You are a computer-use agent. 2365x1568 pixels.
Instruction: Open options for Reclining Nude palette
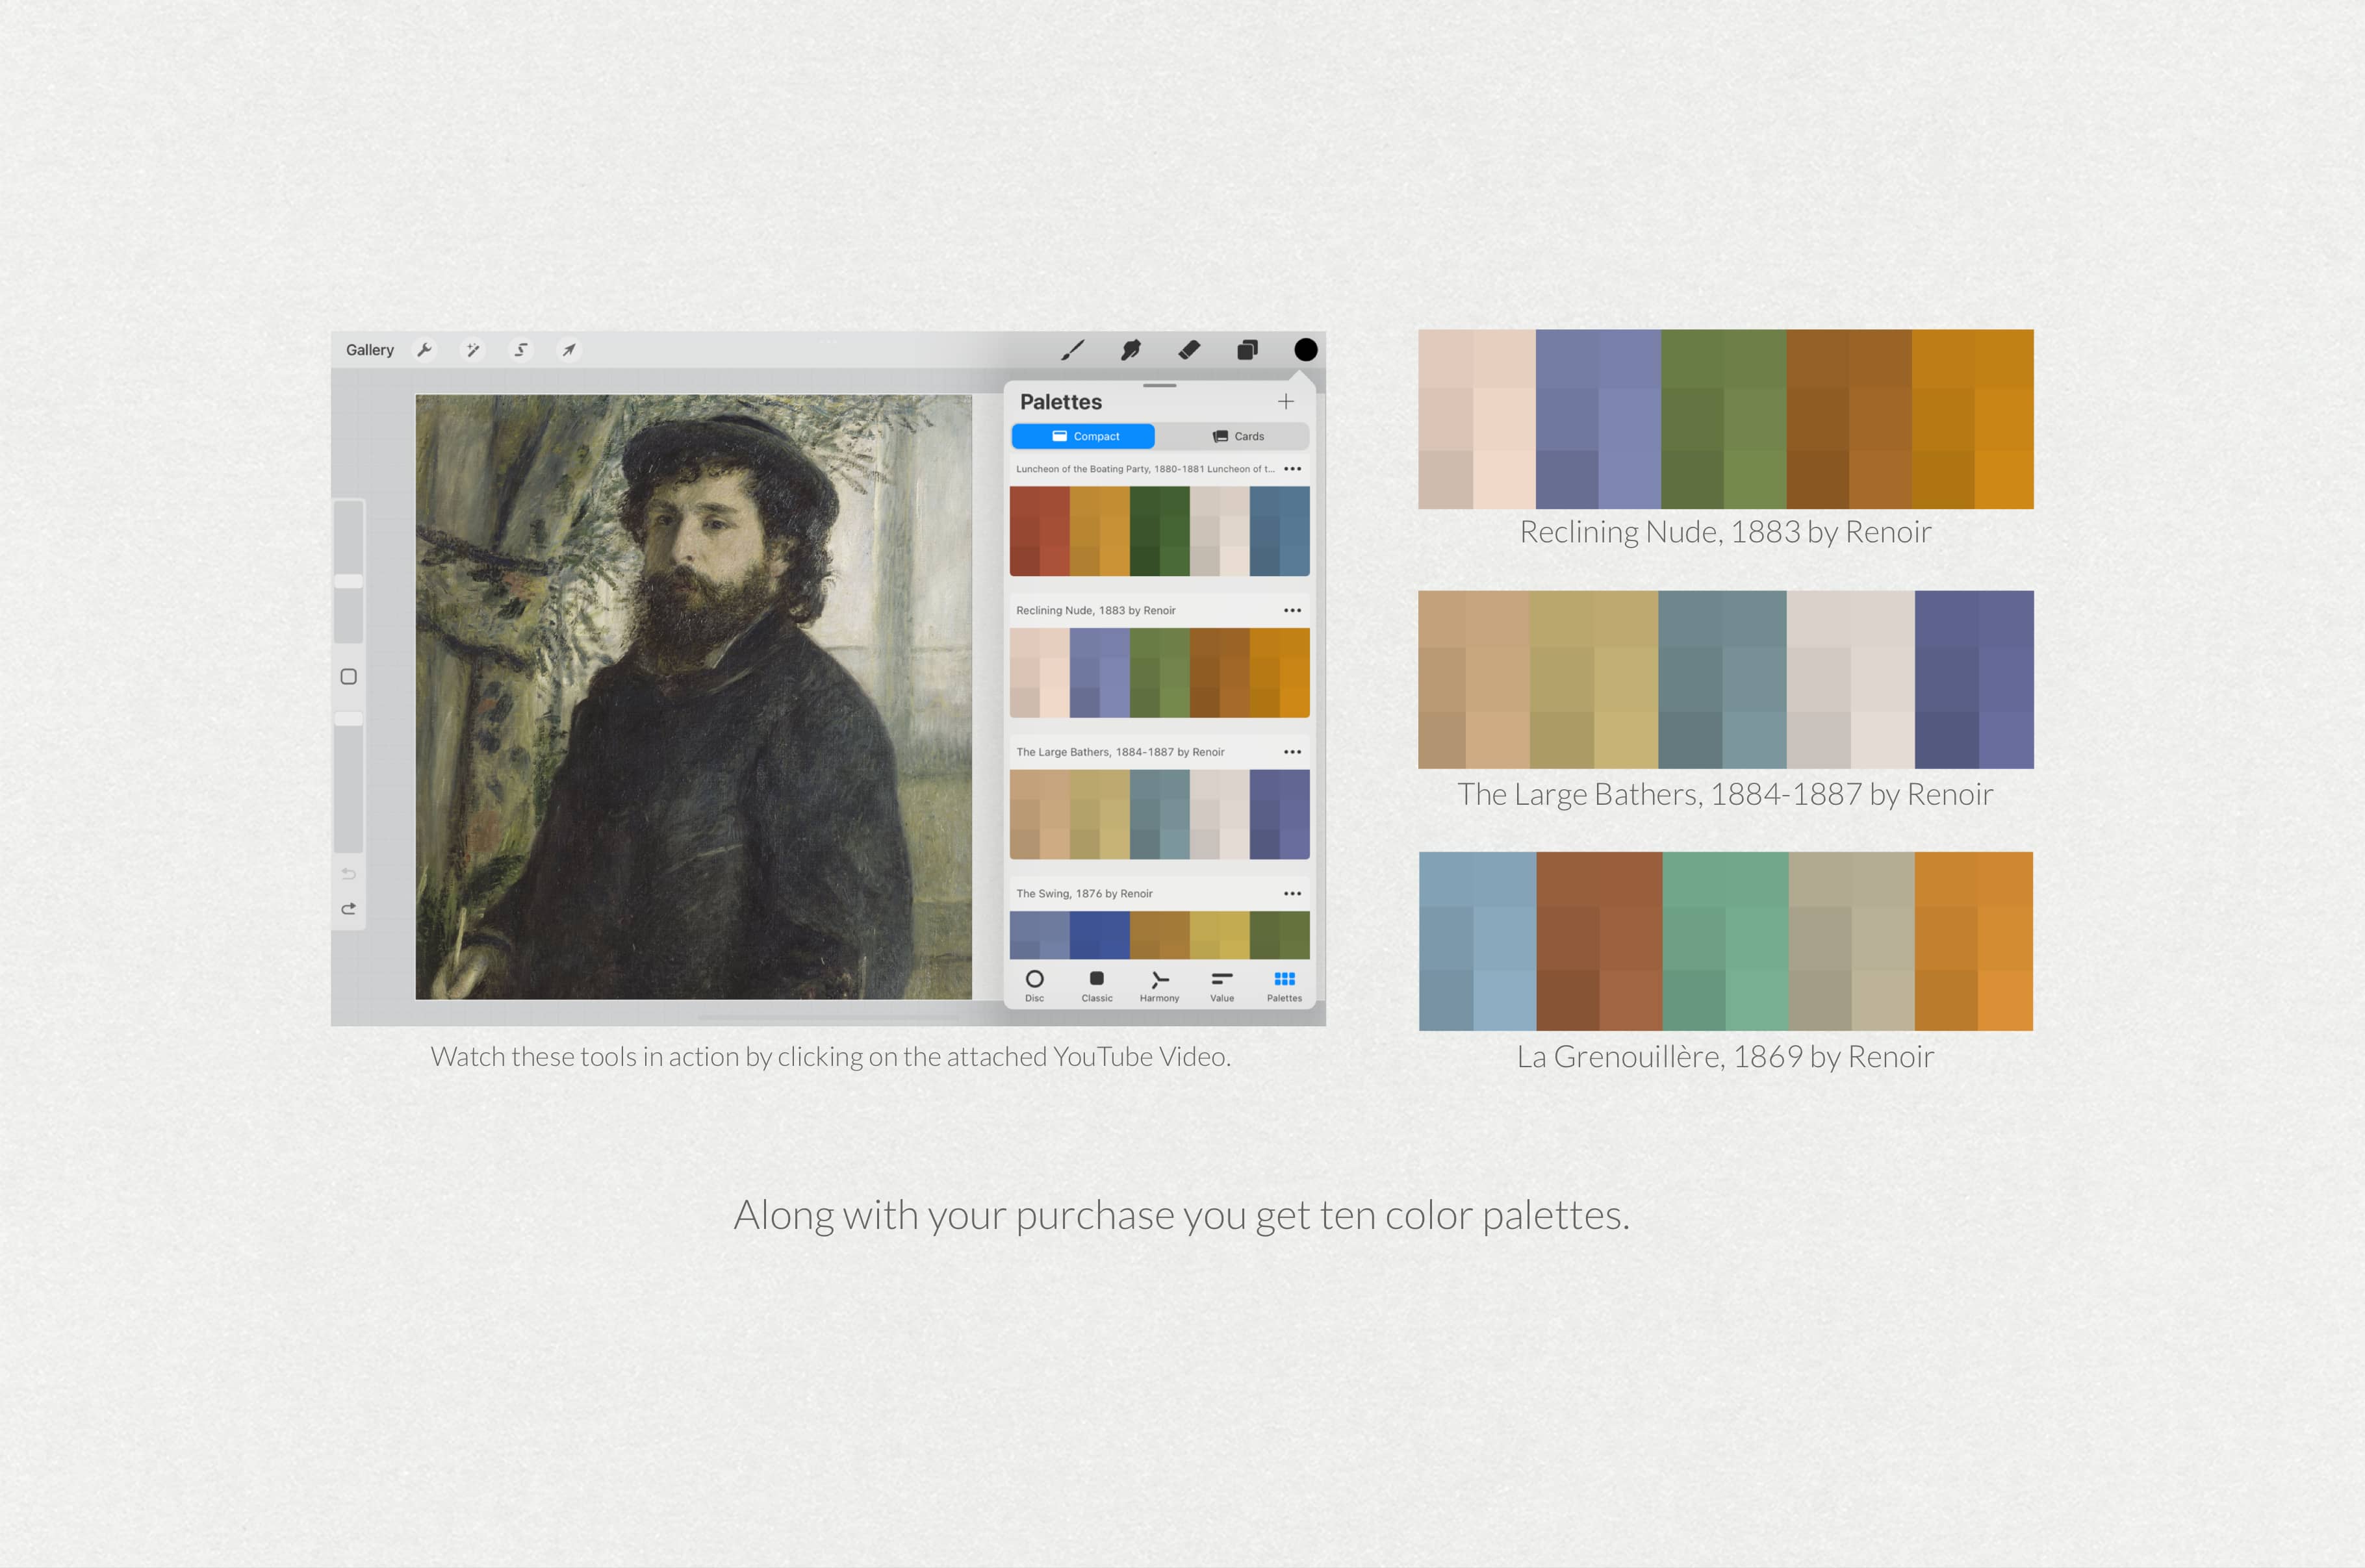point(1292,610)
